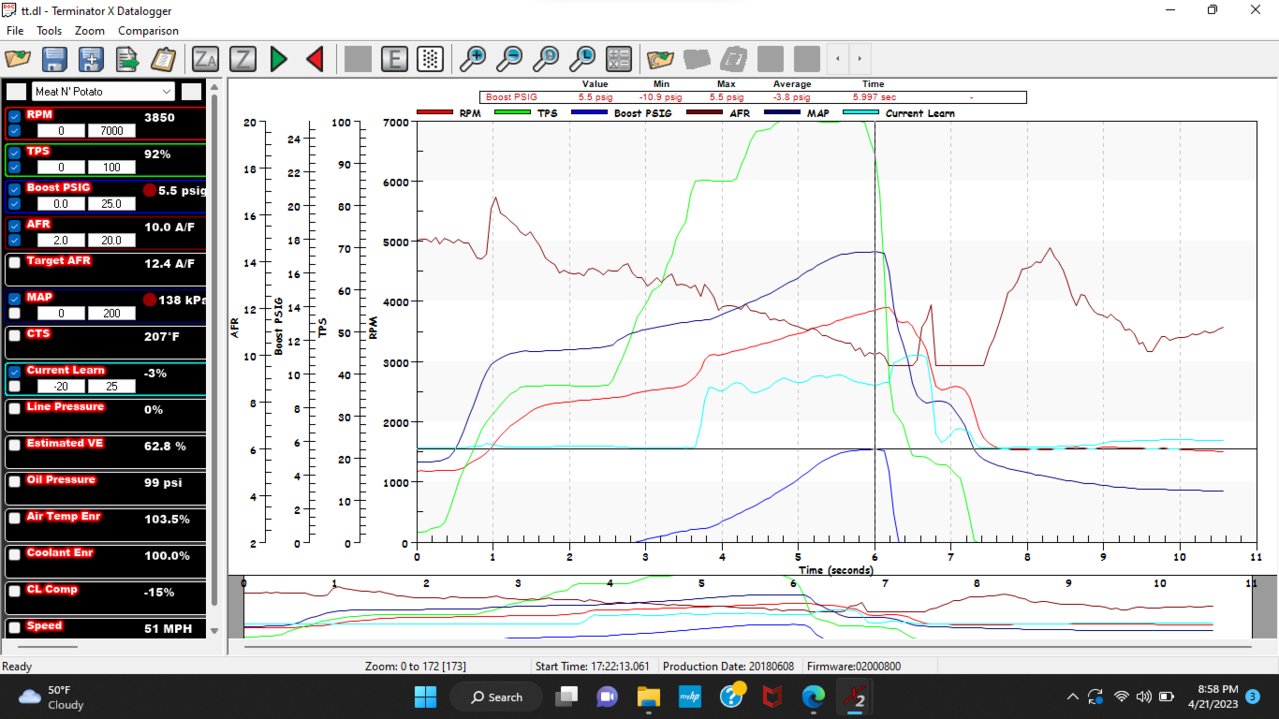Click the red dot beside Boost PSIG value

point(149,190)
